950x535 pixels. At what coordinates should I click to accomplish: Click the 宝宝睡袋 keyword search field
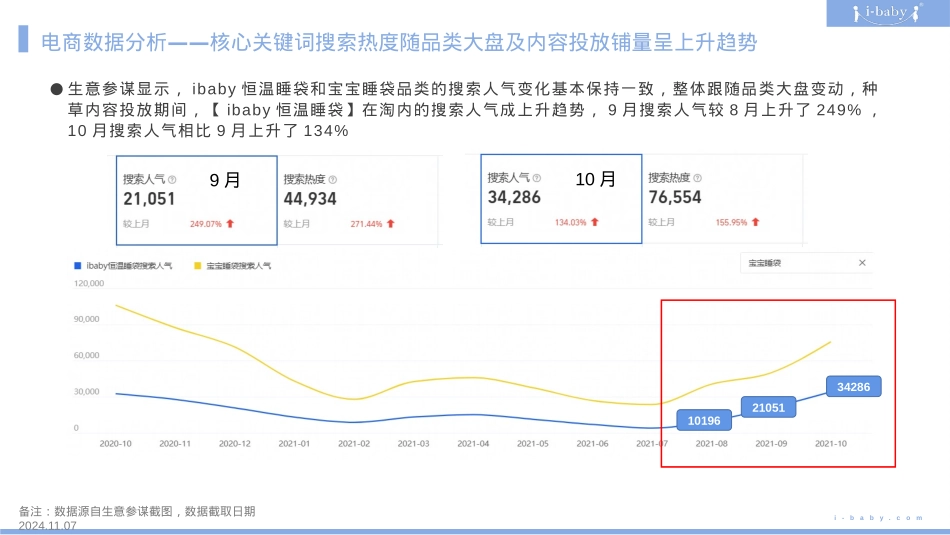806,263
